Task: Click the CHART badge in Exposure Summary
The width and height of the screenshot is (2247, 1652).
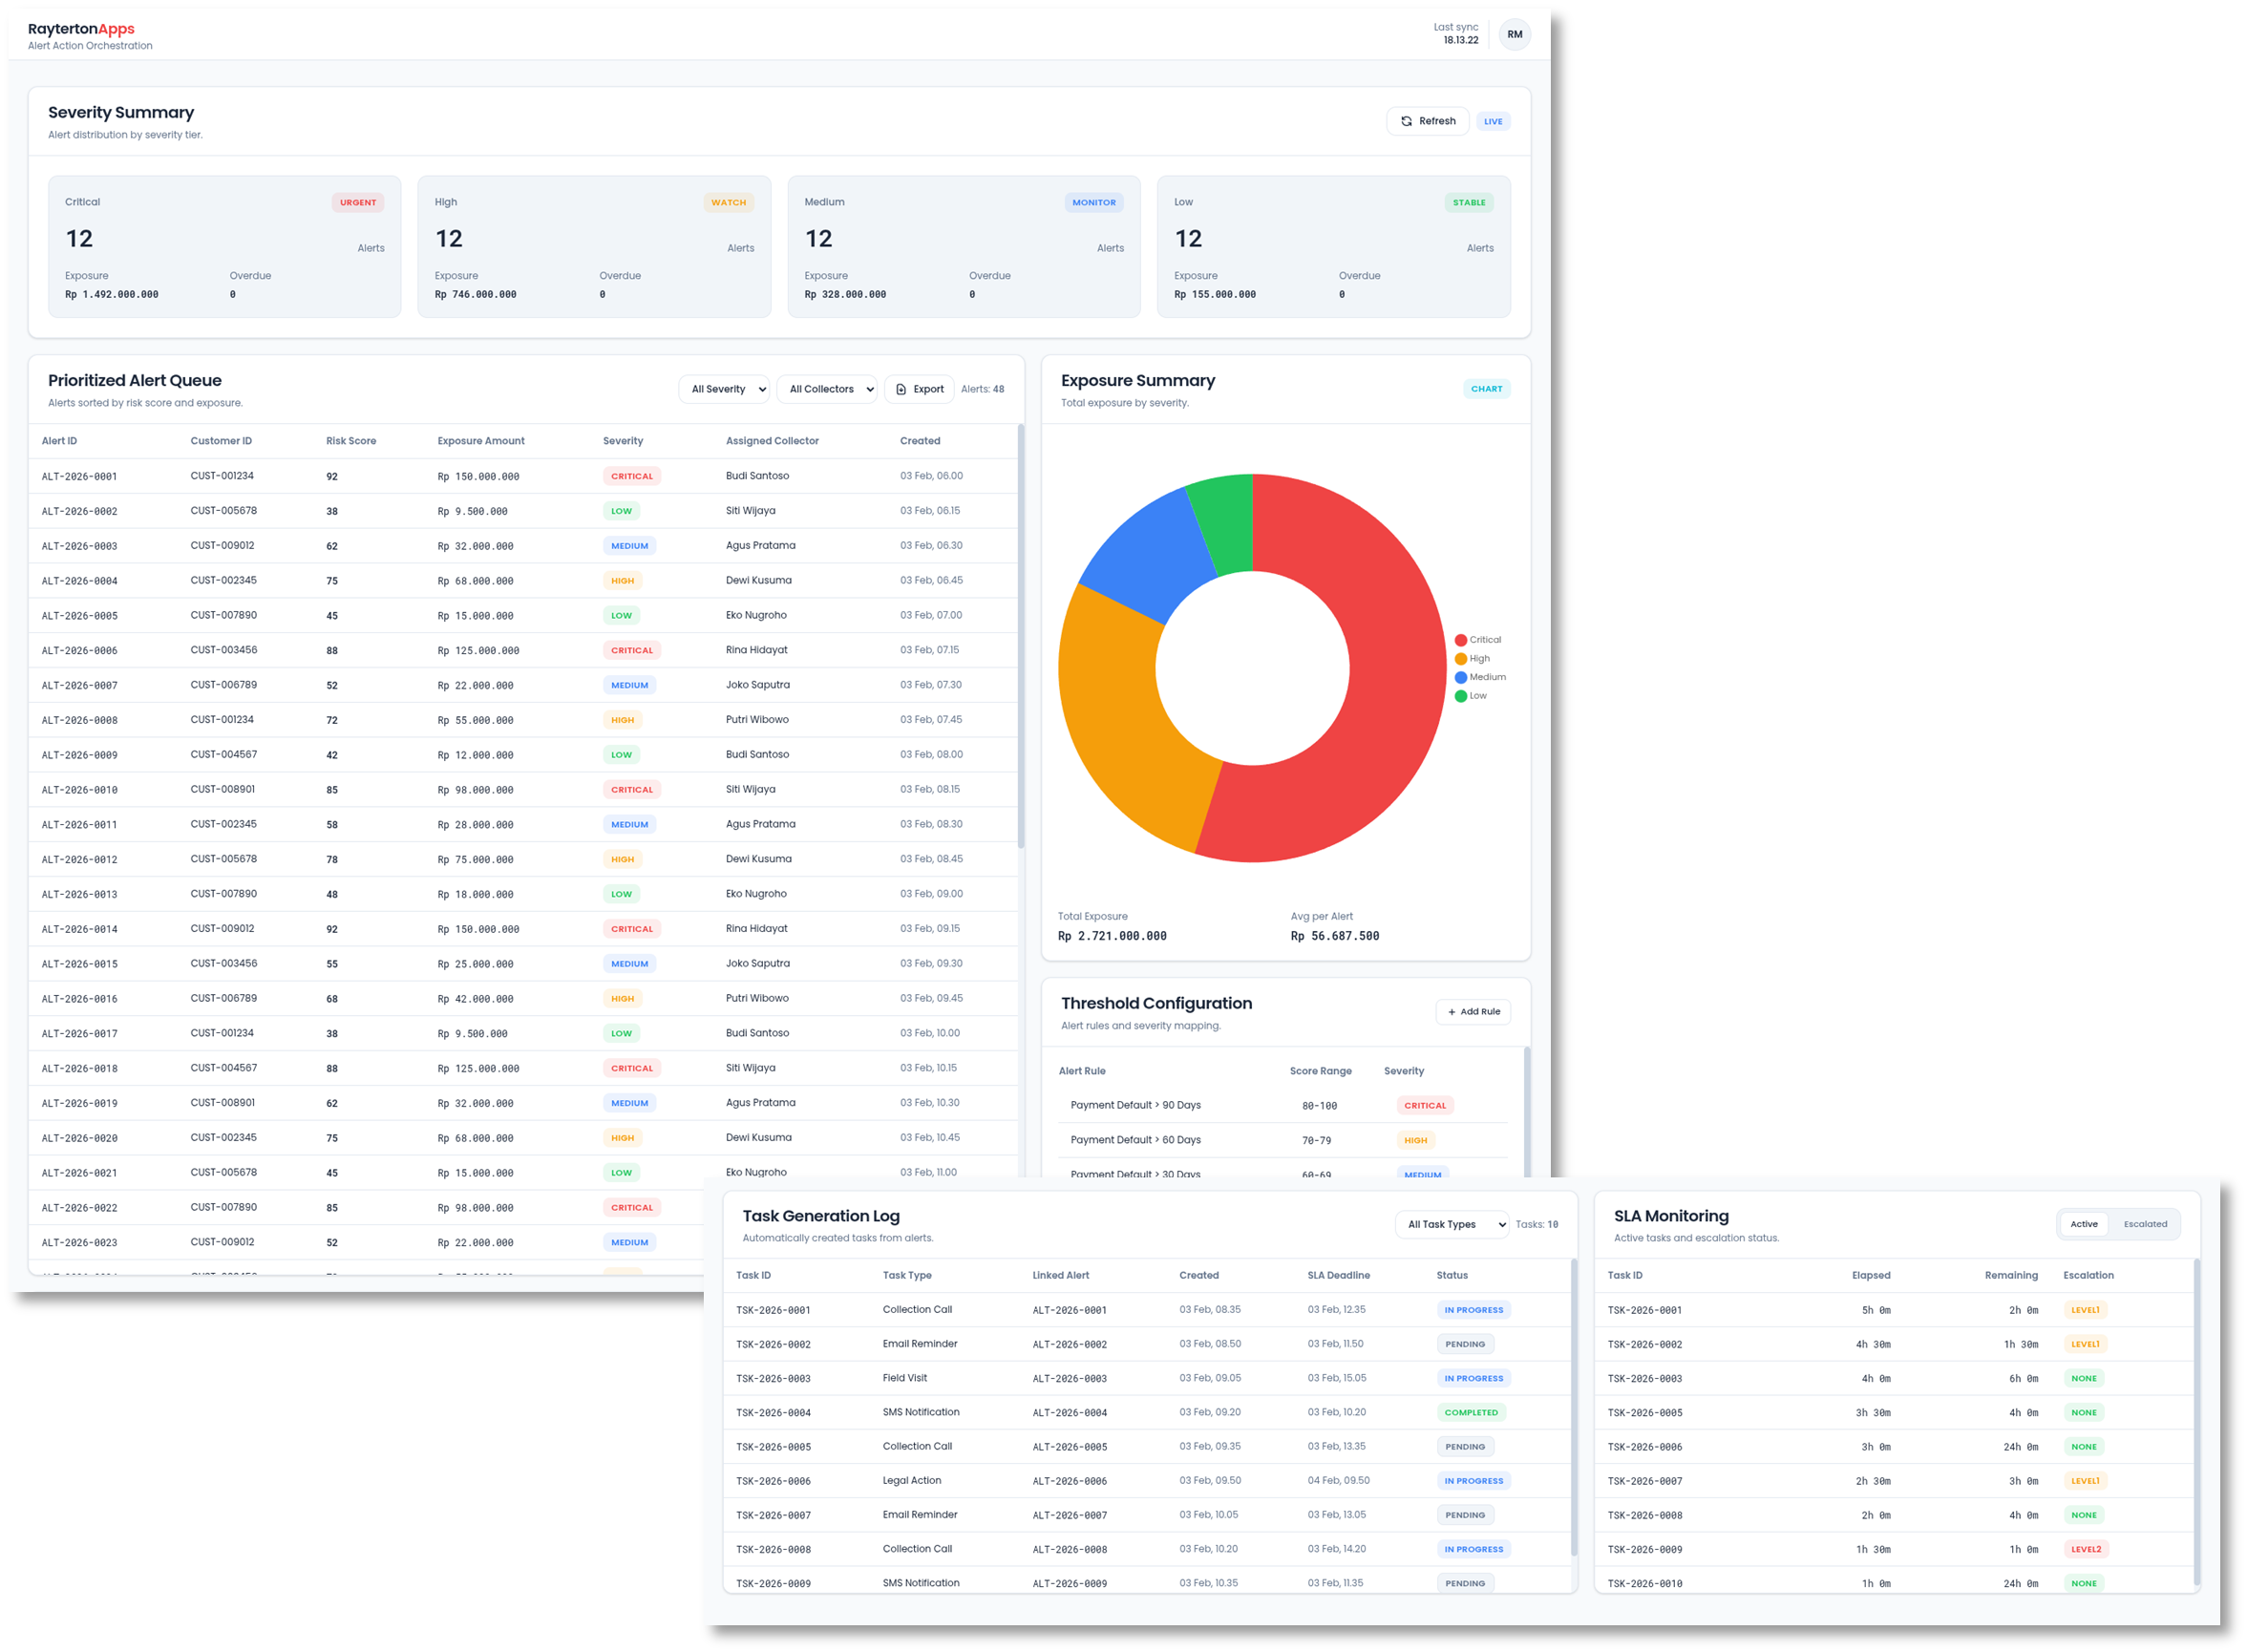Action: click(1487, 389)
